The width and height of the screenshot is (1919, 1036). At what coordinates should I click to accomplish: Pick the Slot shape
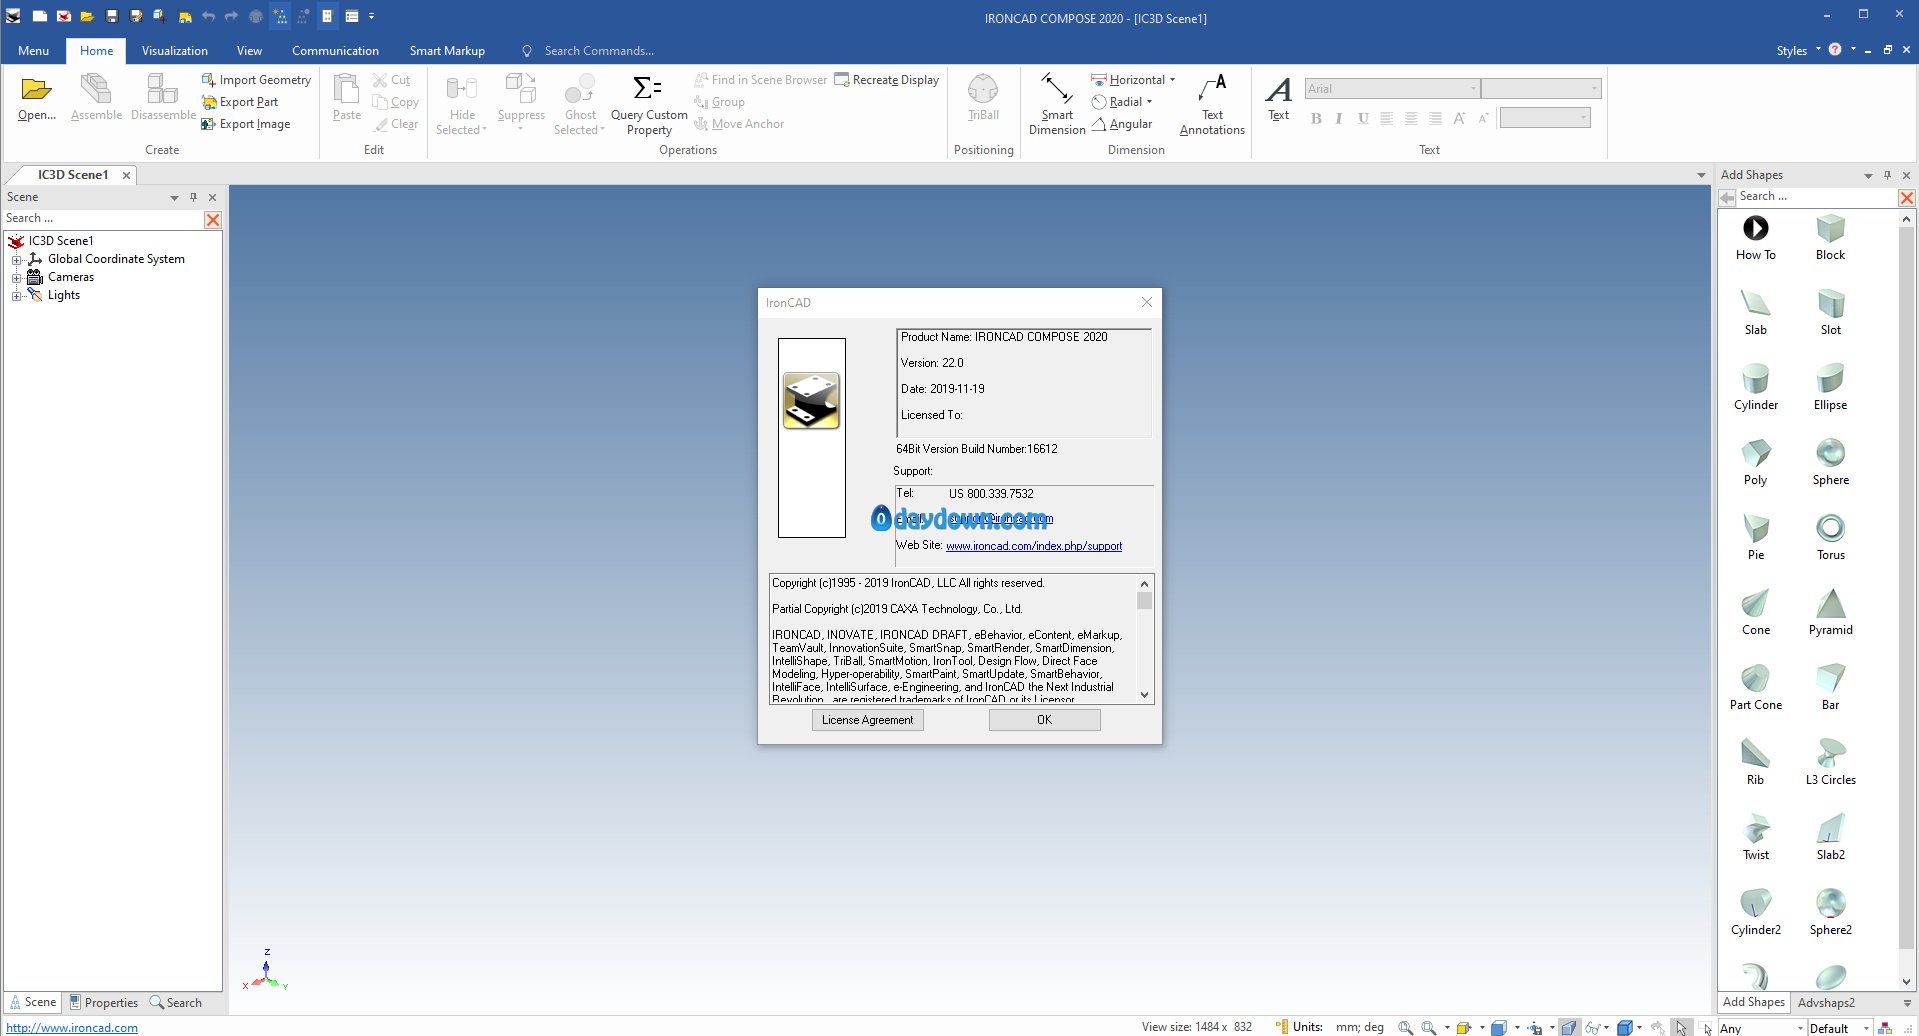click(1830, 312)
